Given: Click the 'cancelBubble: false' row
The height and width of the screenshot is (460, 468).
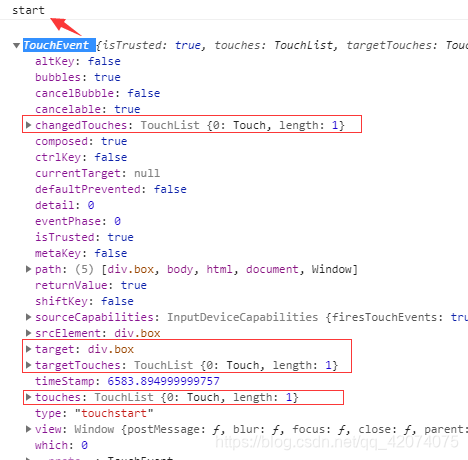Looking at the screenshot, I should (98, 93).
